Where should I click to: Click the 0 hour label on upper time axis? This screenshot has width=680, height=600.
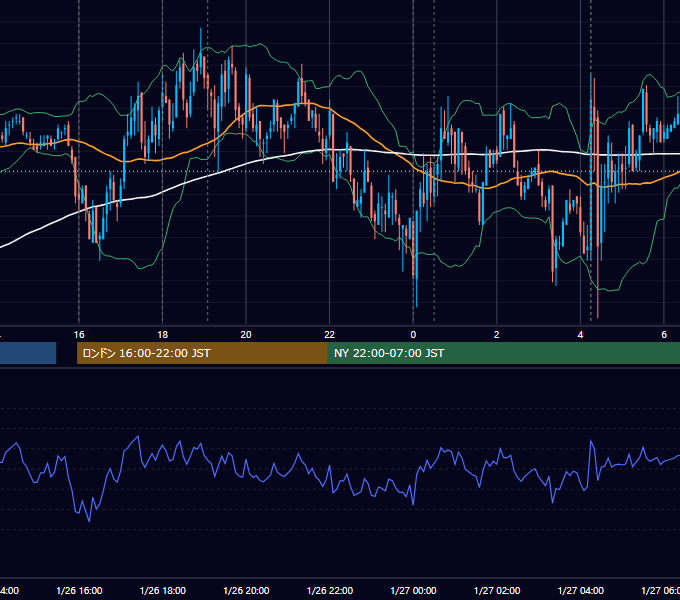[x=413, y=335]
